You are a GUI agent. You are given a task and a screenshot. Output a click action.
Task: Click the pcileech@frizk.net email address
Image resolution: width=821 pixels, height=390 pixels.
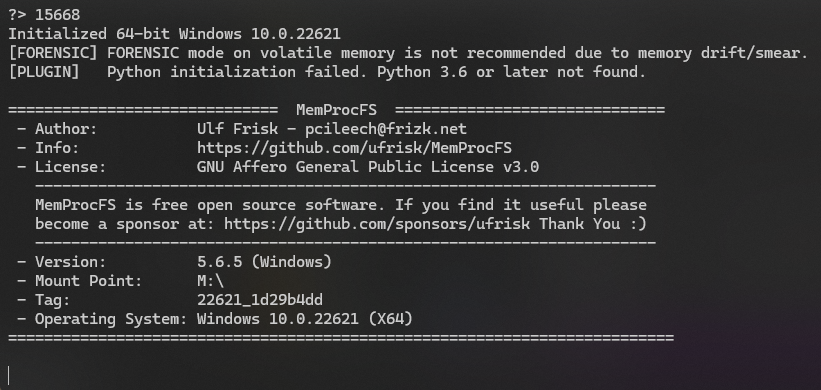[x=386, y=129]
